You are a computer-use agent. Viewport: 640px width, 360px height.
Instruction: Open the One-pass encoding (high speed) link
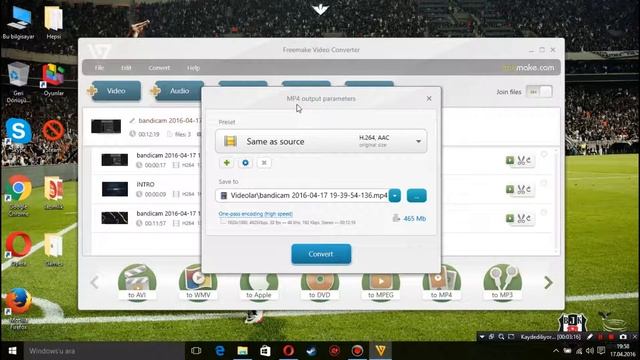(256, 213)
